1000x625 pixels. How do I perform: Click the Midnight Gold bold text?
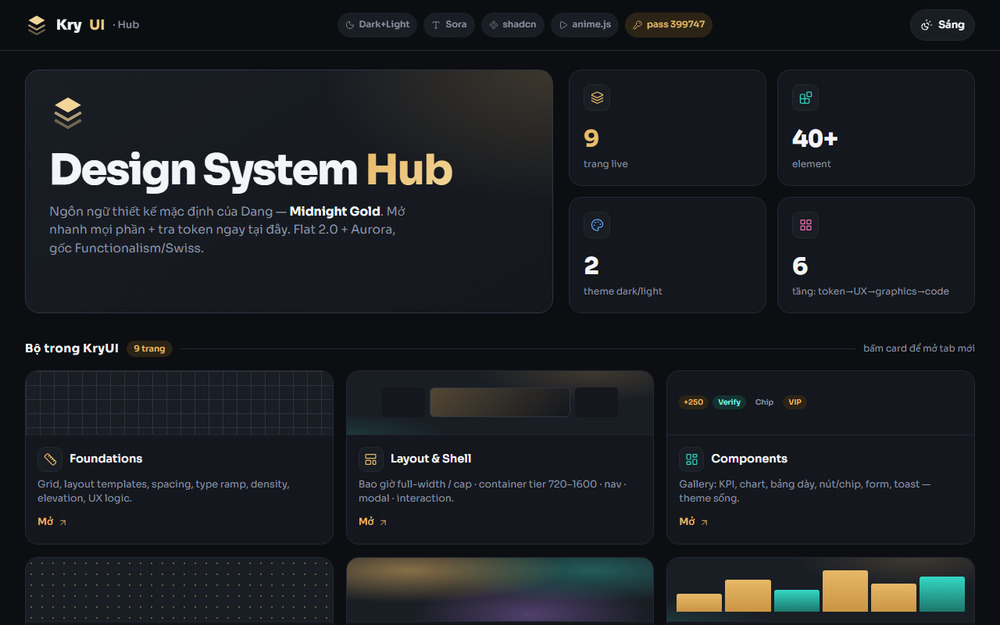(335, 211)
